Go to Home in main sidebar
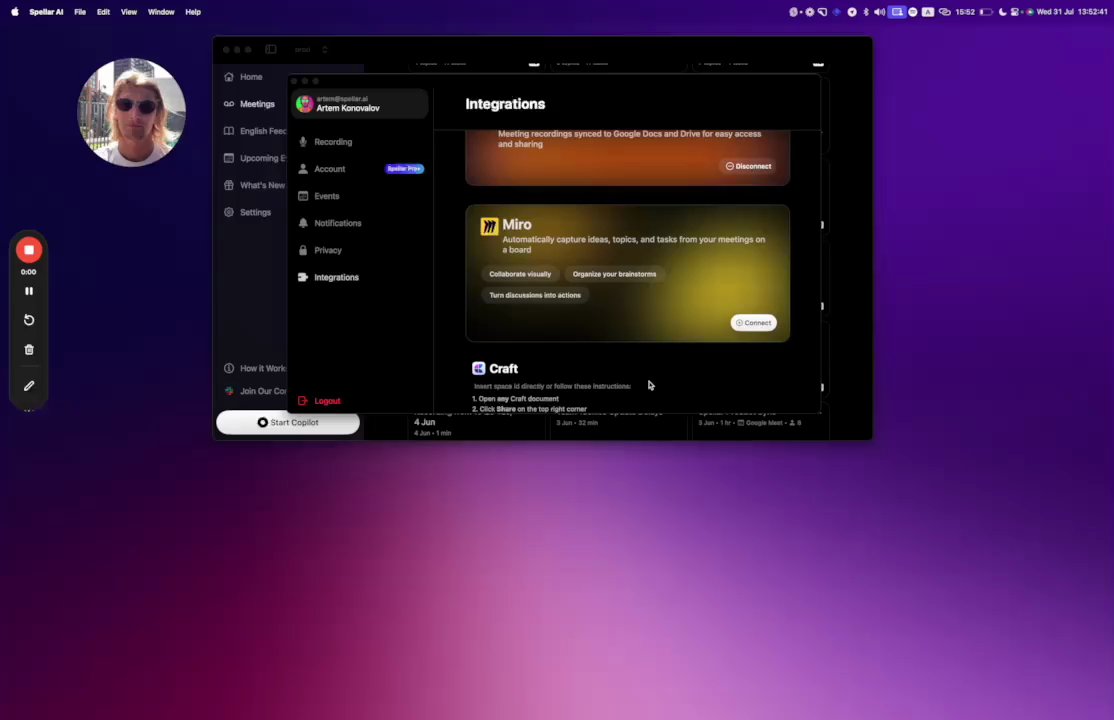 coord(244,77)
